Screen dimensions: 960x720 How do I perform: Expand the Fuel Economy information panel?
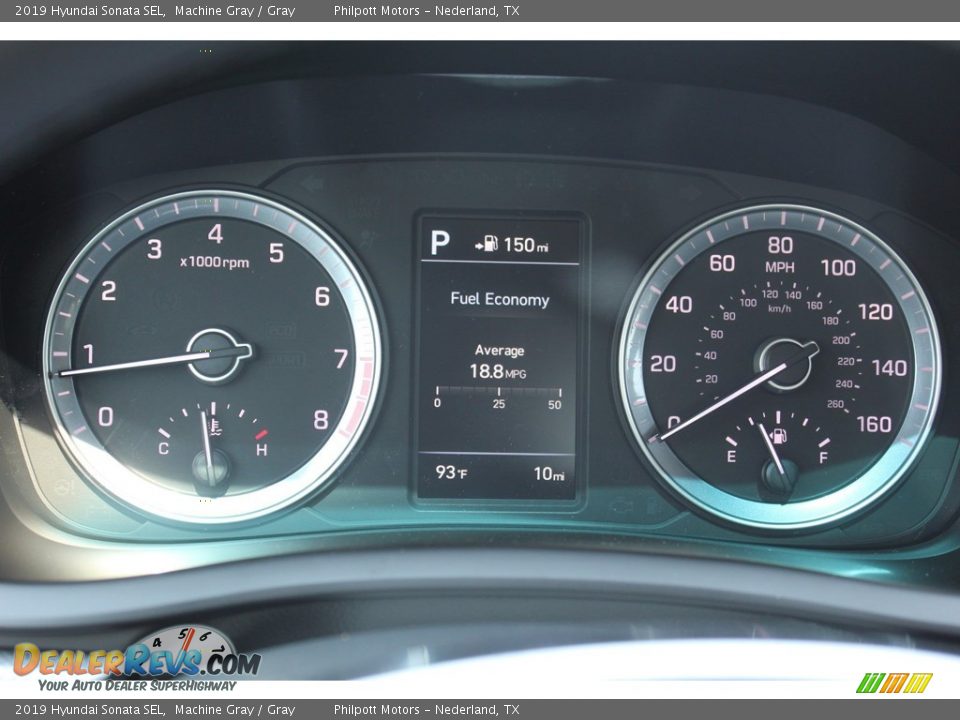500,300
